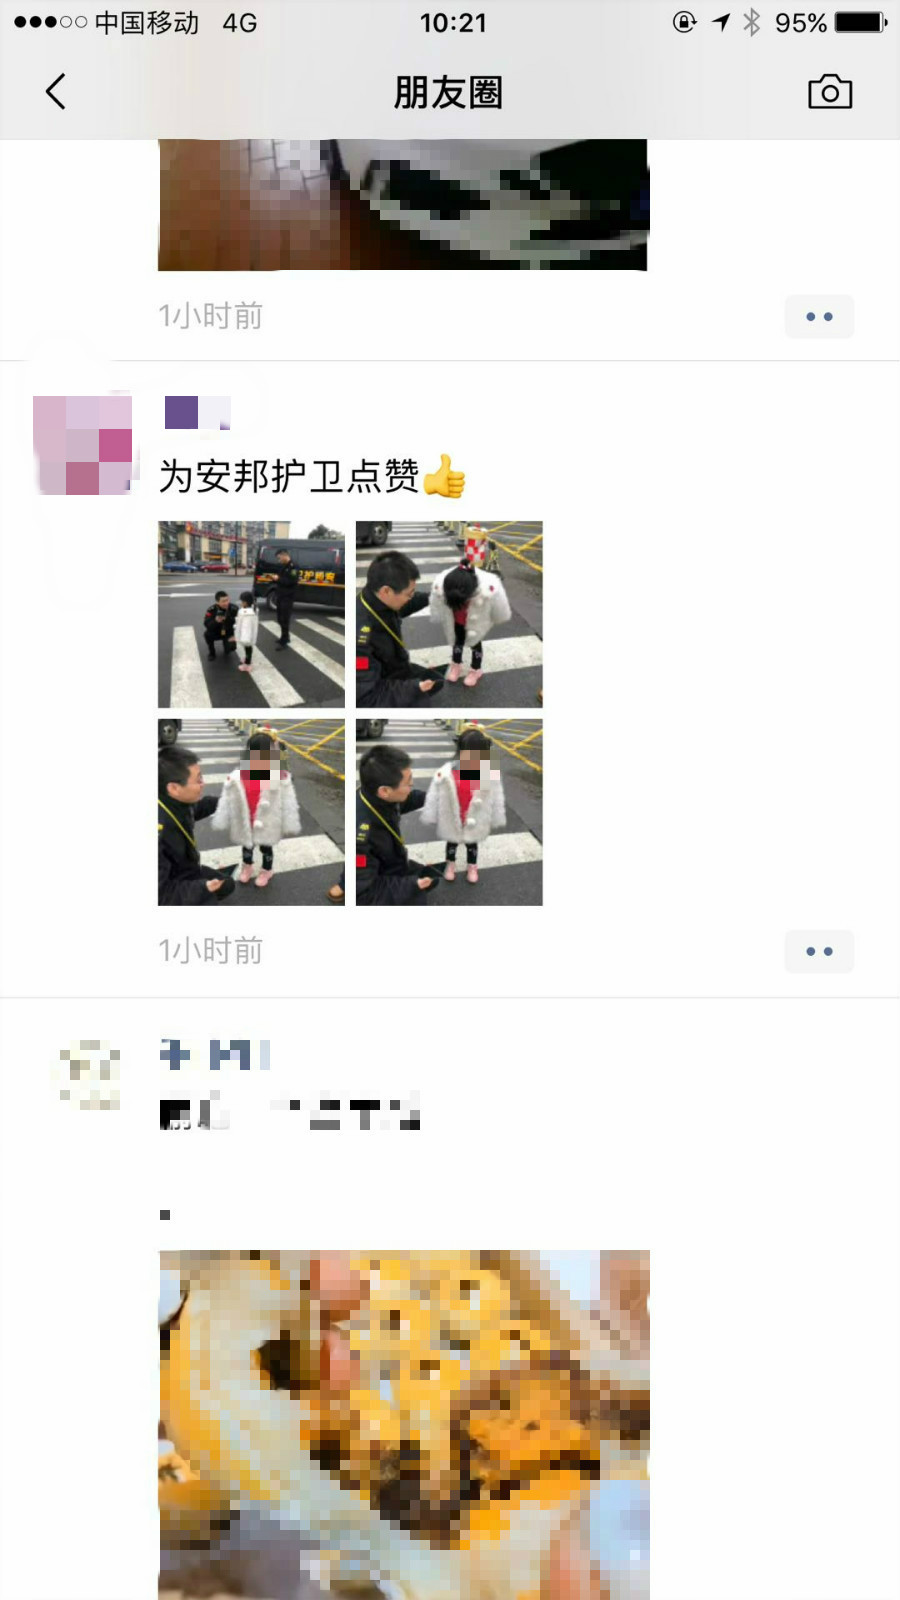
Task: Open comment menu for 安邦护卫 post
Action: [x=819, y=951]
